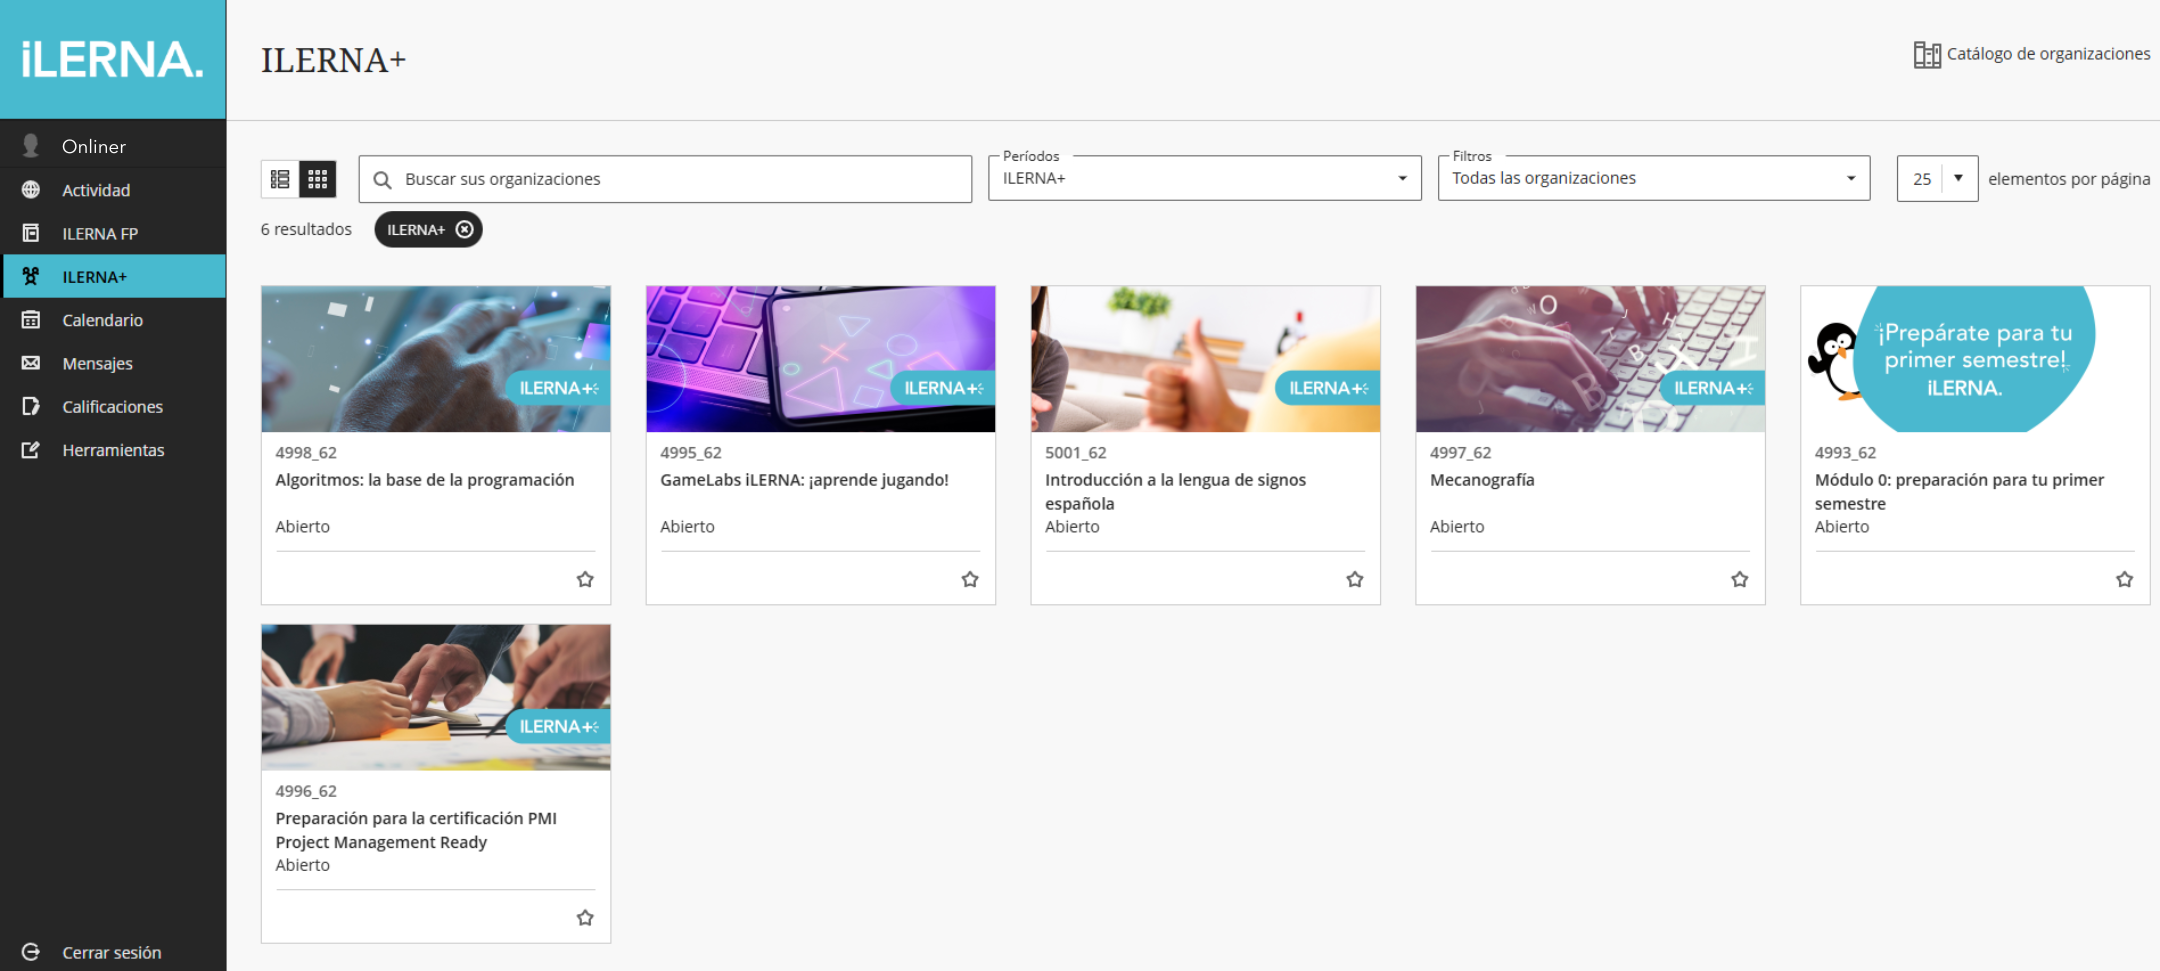Open Módulo 0: preparación para tu primer semestre
The width and height of the screenshot is (2160, 971).
click(x=1959, y=492)
